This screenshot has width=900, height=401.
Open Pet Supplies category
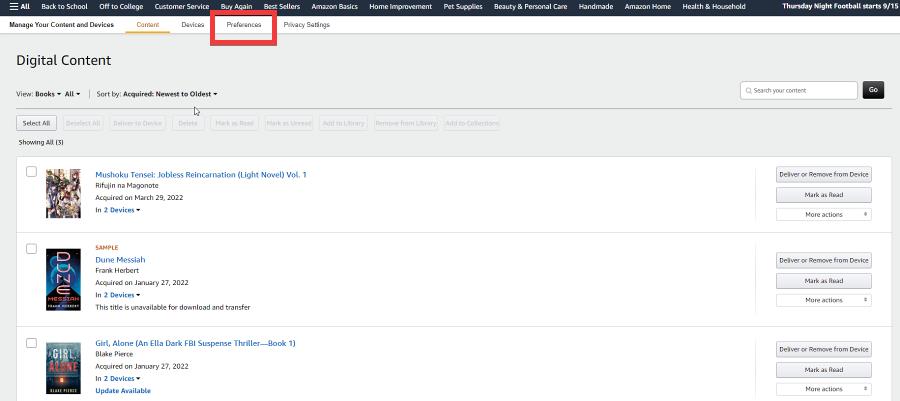[x=463, y=6]
